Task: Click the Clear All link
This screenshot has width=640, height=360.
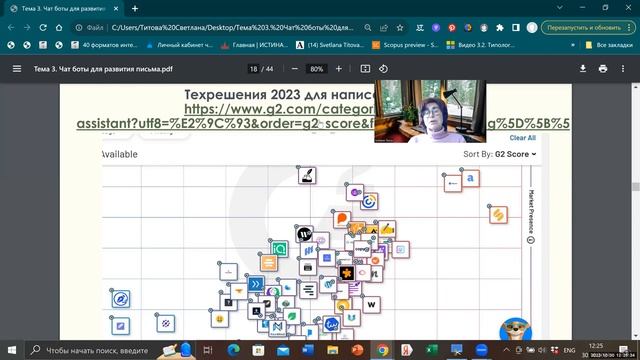Action: point(522,138)
